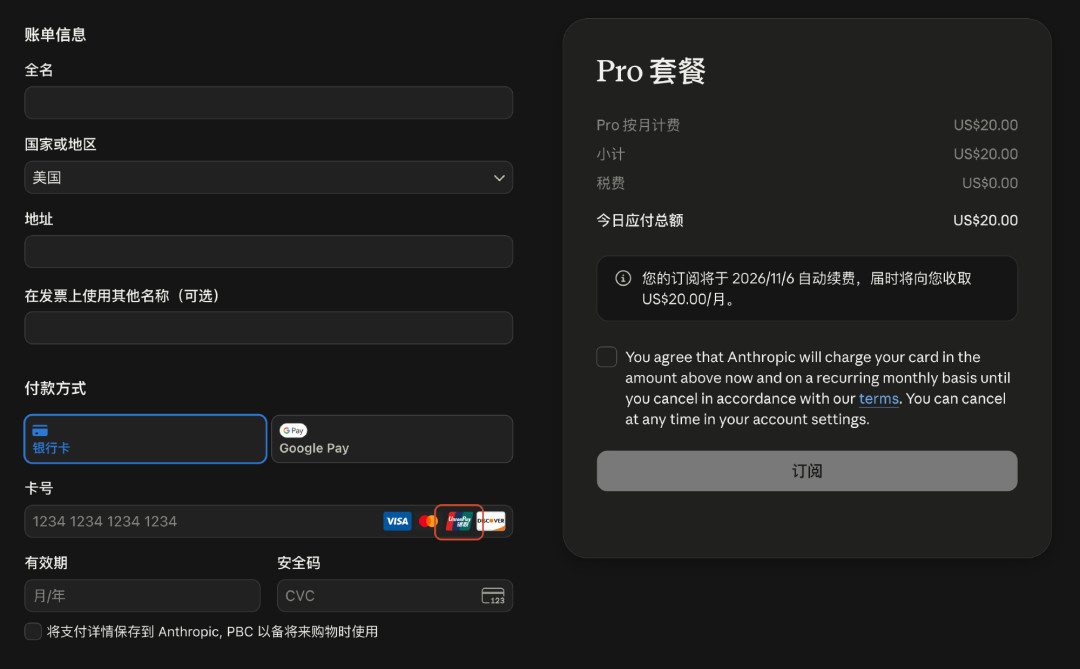The width and height of the screenshot is (1080, 669).
Task: Click the 账单信息 section heading
Action: coord(55,34)
